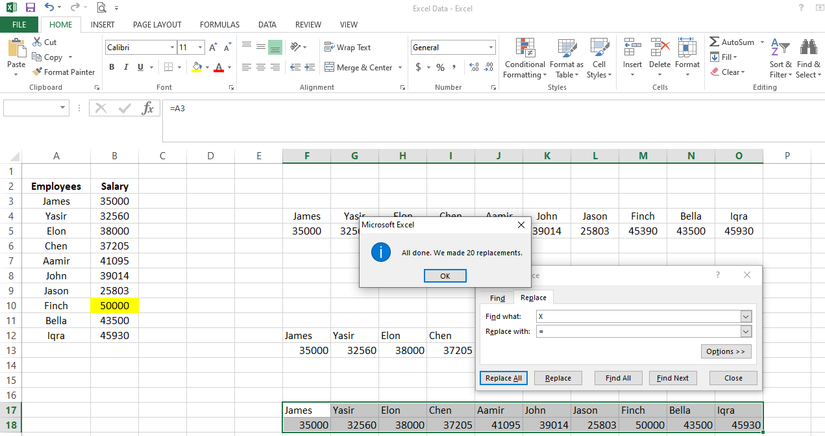Click the Increase Font Size icon
Screen dimensions: 825x436
tap(214, 47)
